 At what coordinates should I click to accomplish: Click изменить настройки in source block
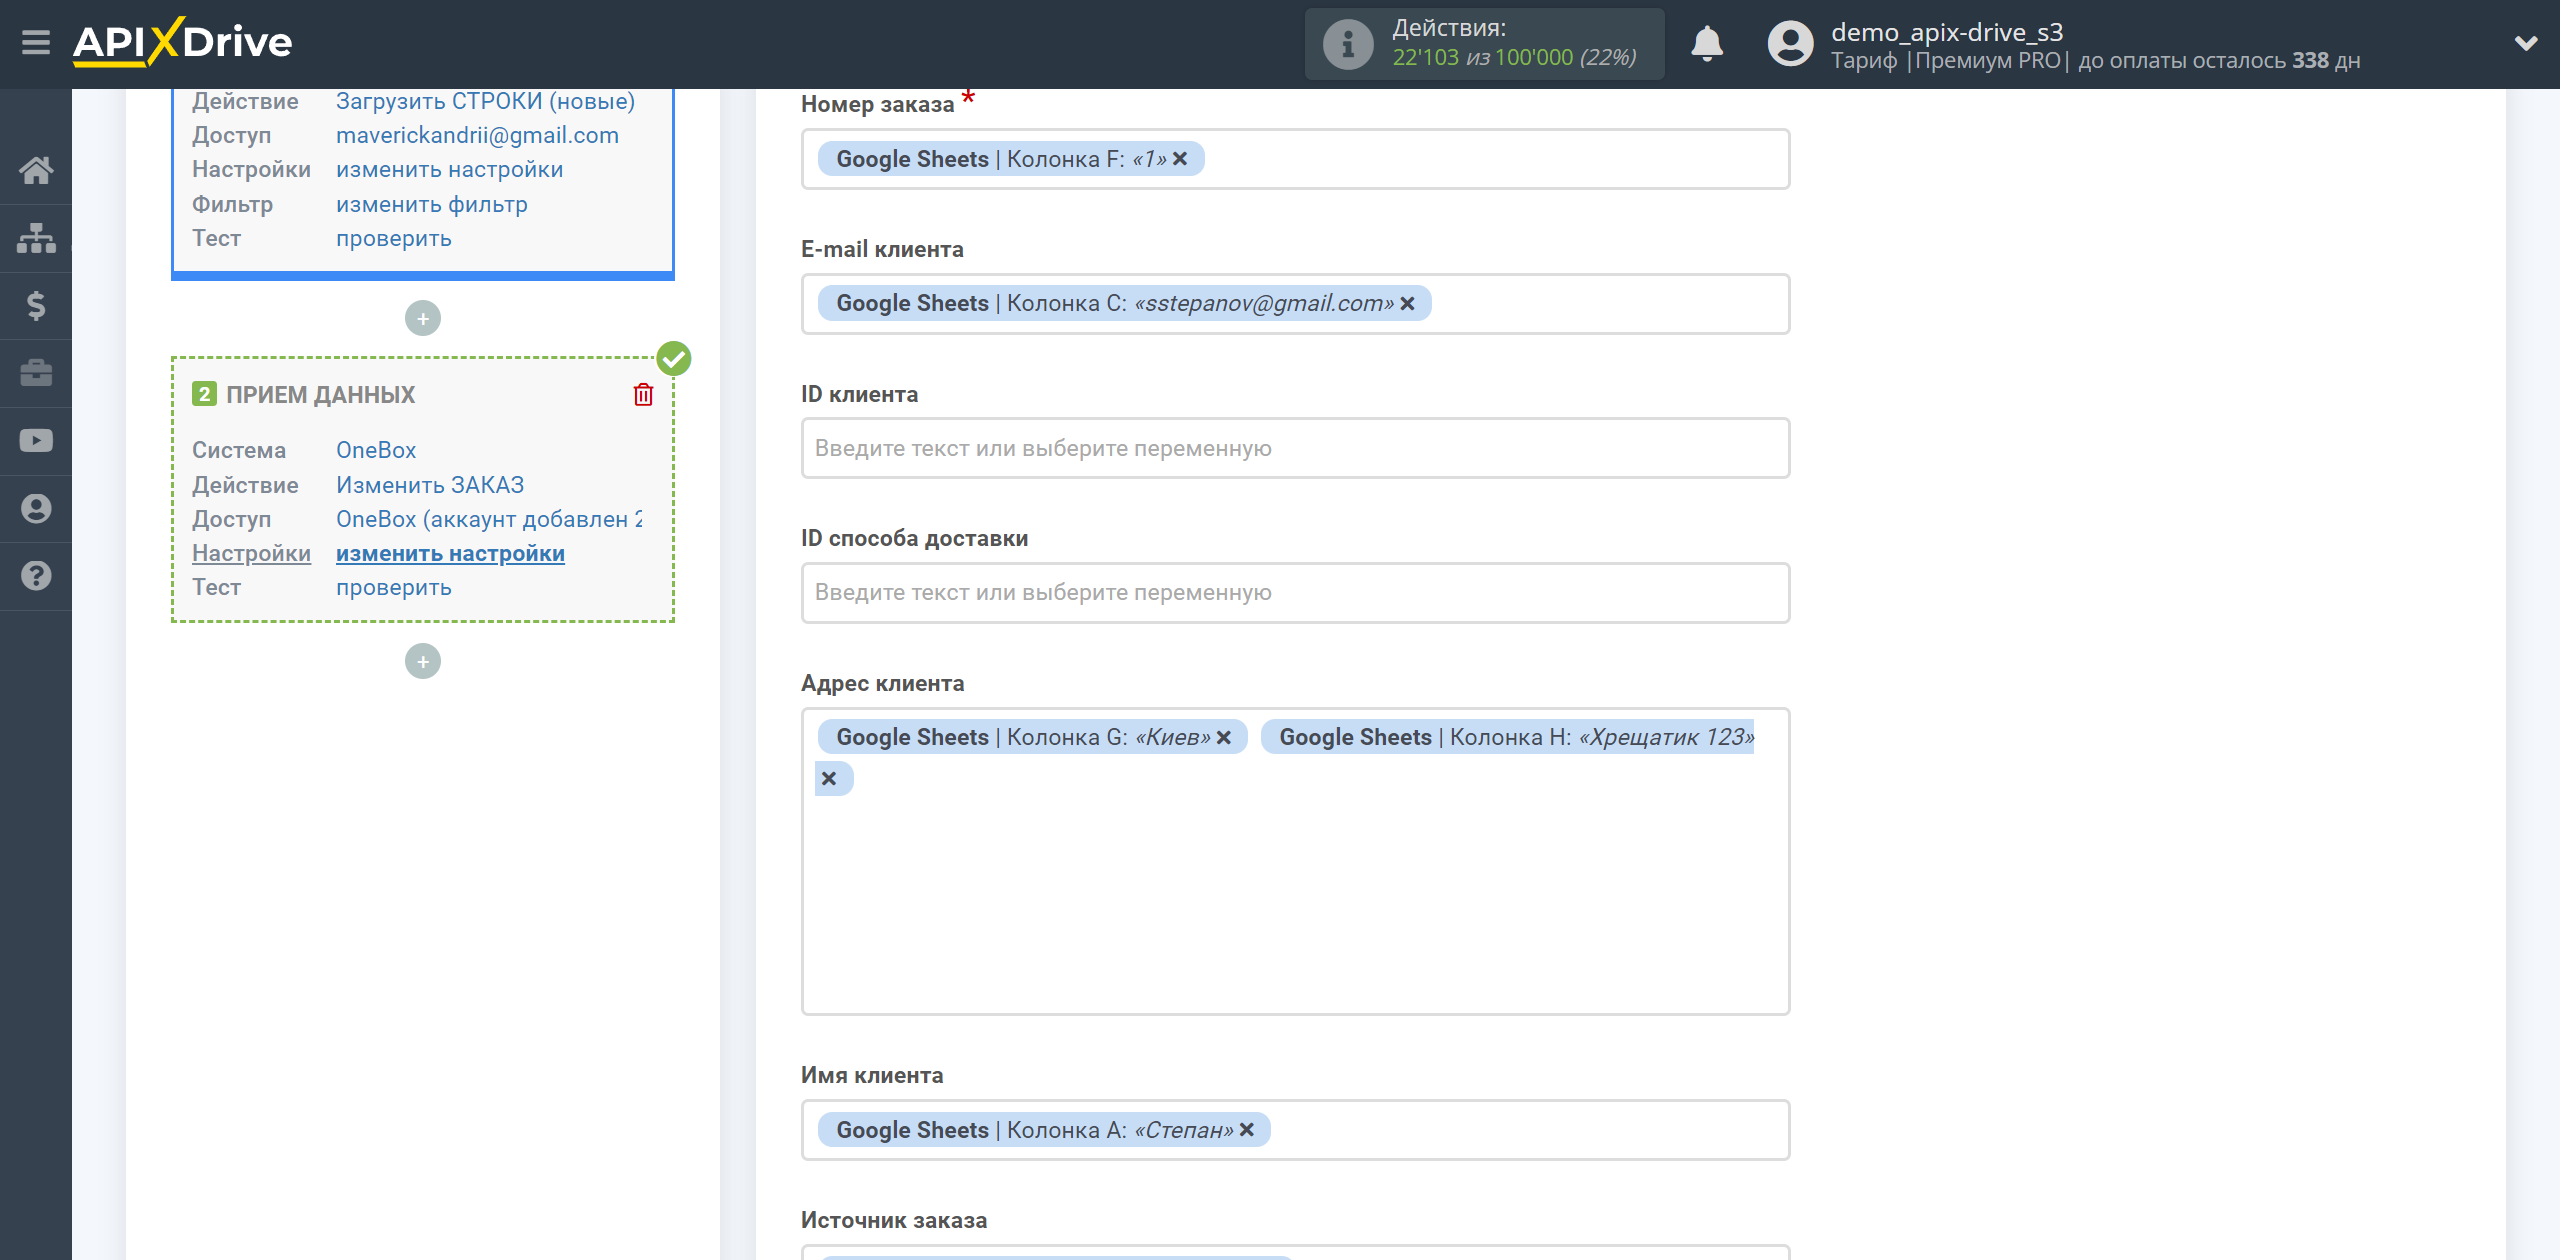pos(449,169)
